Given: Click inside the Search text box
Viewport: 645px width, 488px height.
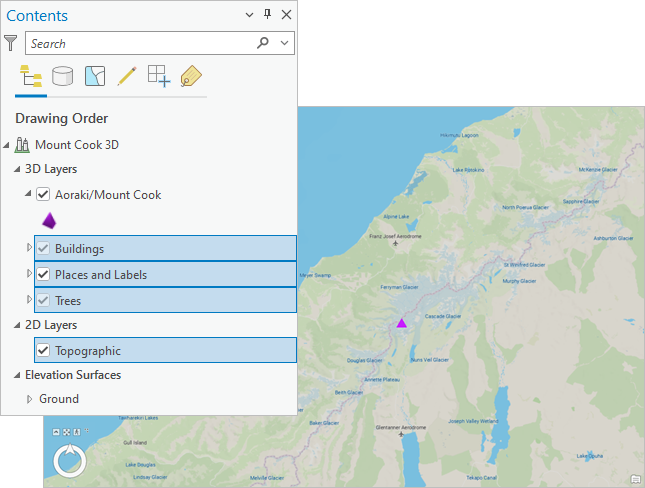Looking at the screenshot, I should coord(140,43).
